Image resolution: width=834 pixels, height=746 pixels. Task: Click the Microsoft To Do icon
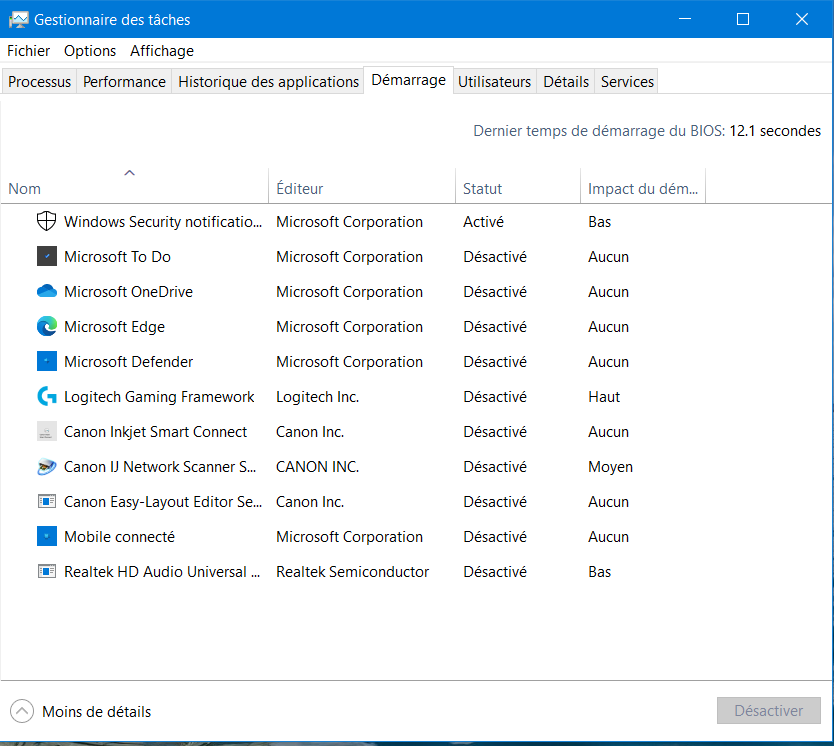click(47, 256)
